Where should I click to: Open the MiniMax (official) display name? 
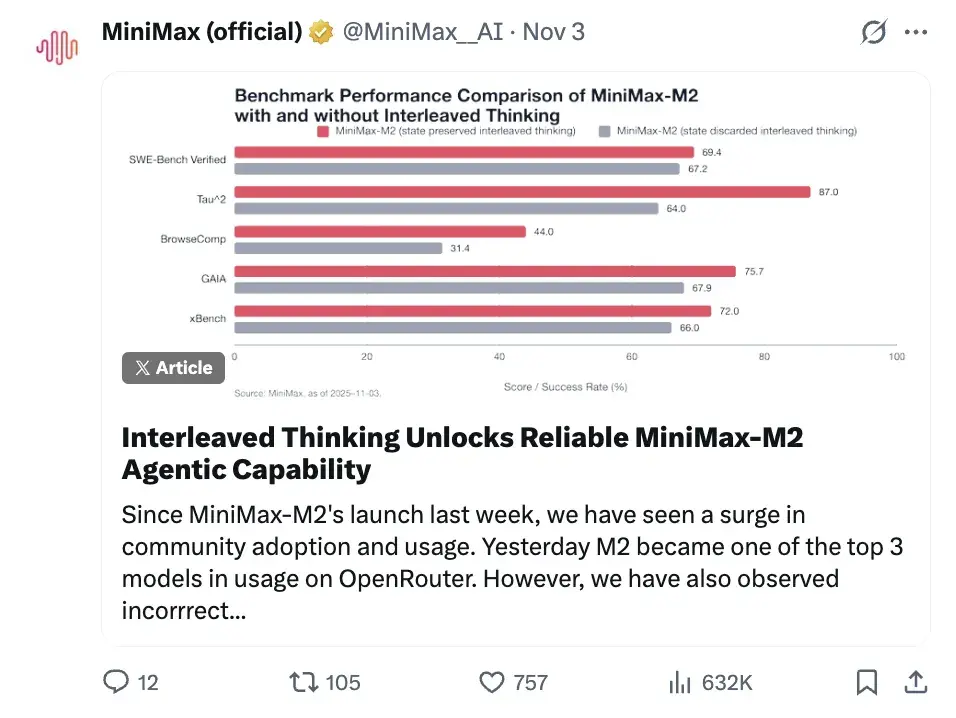199,31
